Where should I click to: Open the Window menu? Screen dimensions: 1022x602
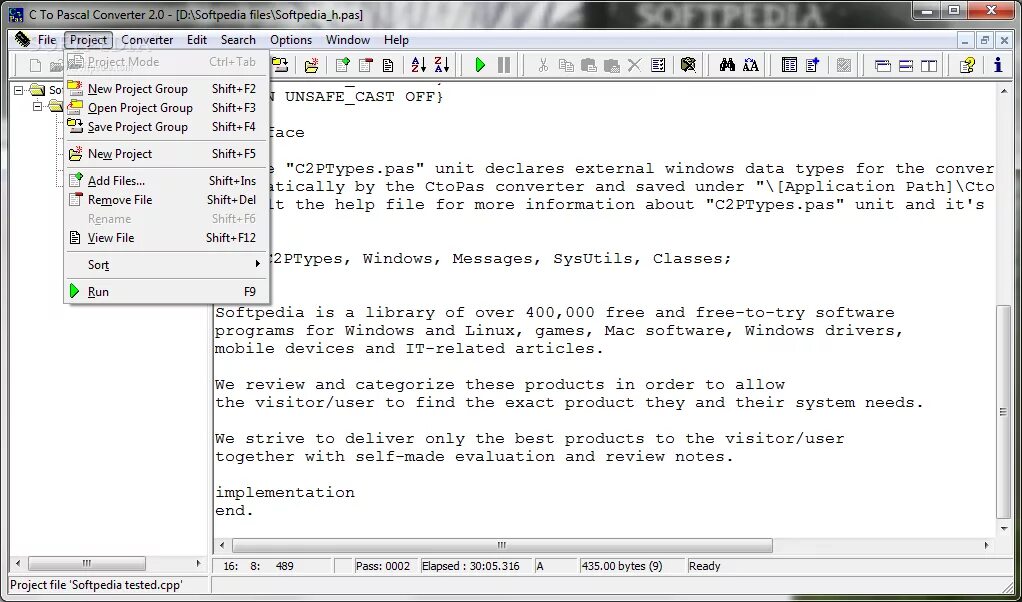[348, 40]
